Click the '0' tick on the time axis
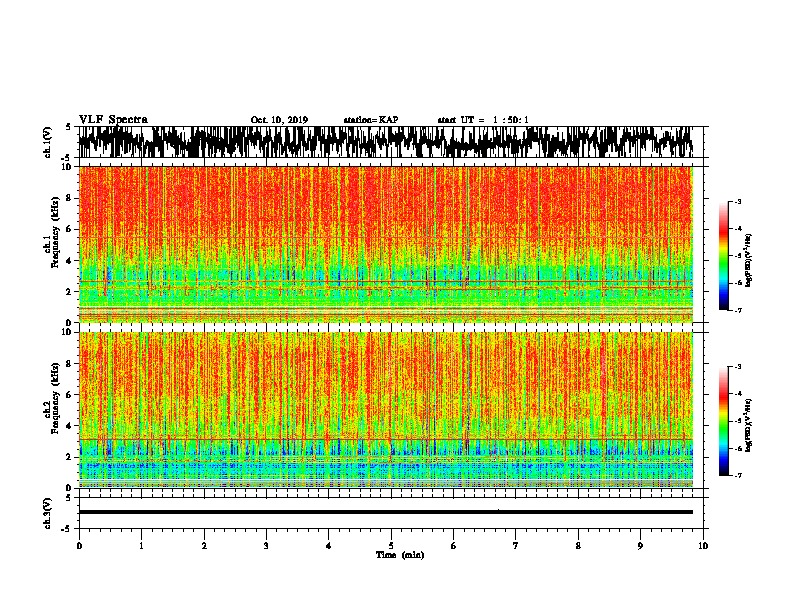 79,546
